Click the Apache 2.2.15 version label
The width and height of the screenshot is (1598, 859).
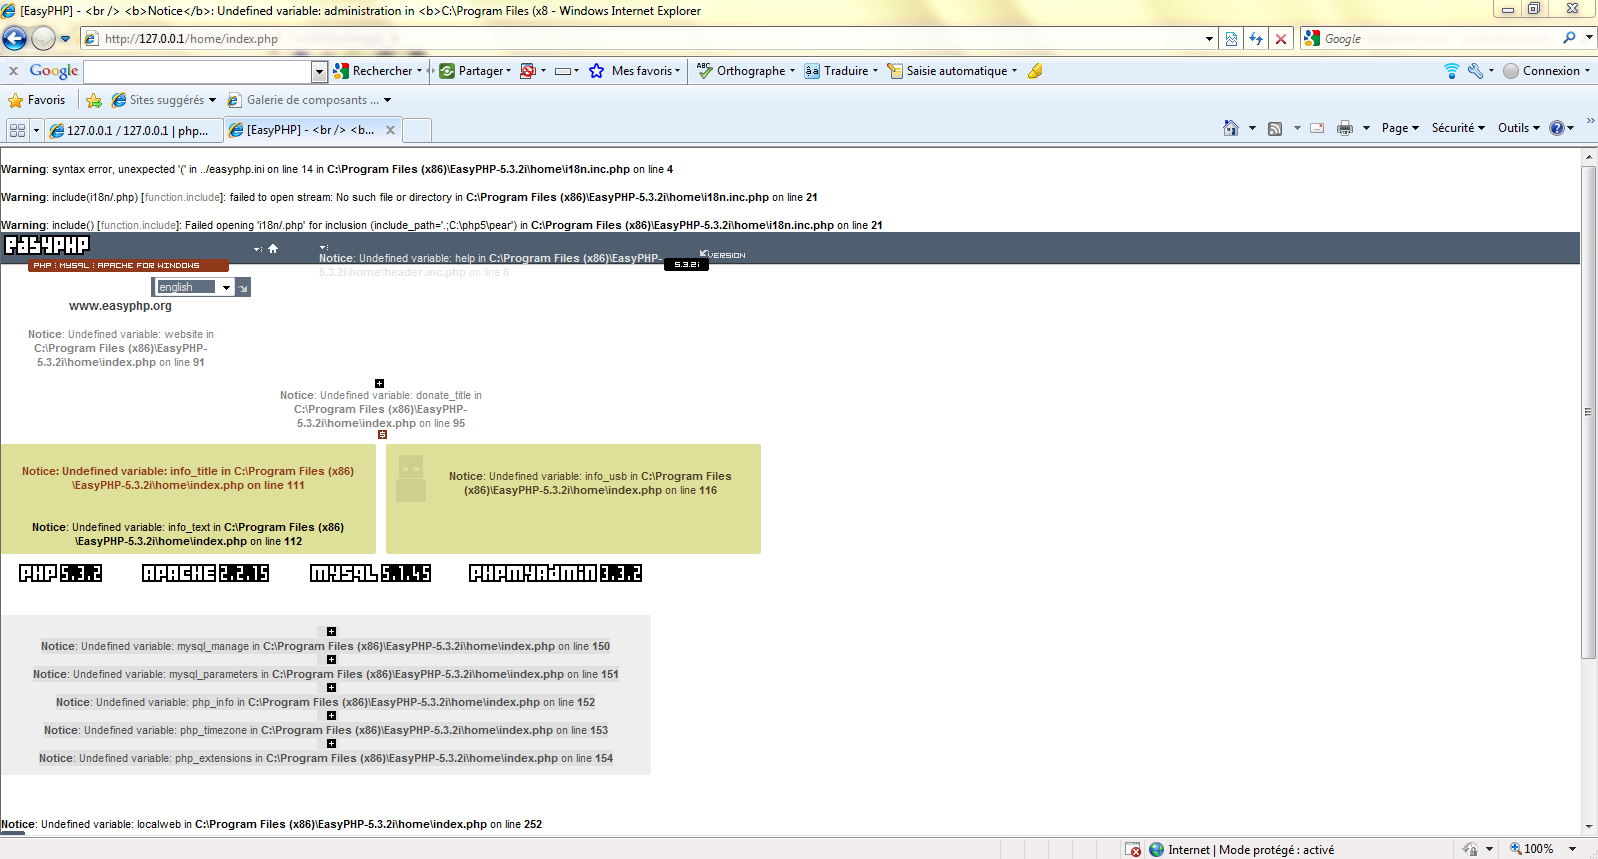point(206,573)
